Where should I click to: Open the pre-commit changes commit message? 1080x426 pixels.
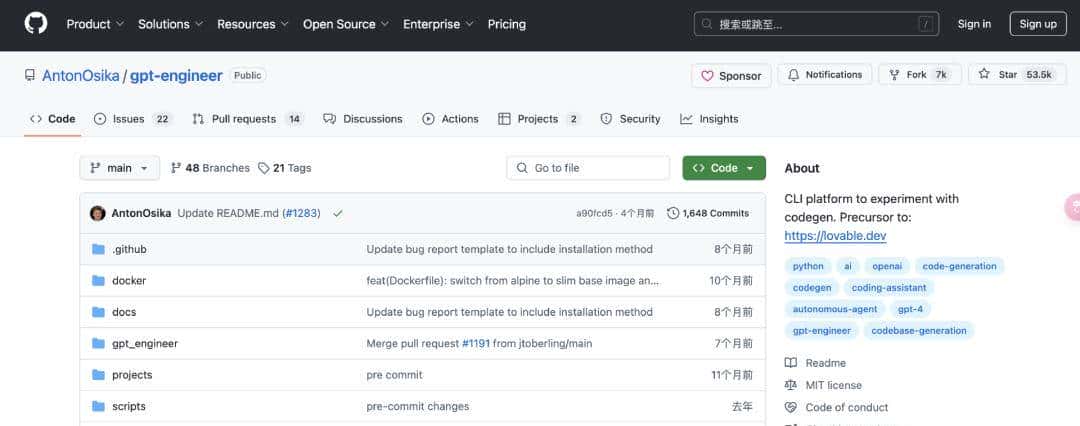click(x=418, y=407)
